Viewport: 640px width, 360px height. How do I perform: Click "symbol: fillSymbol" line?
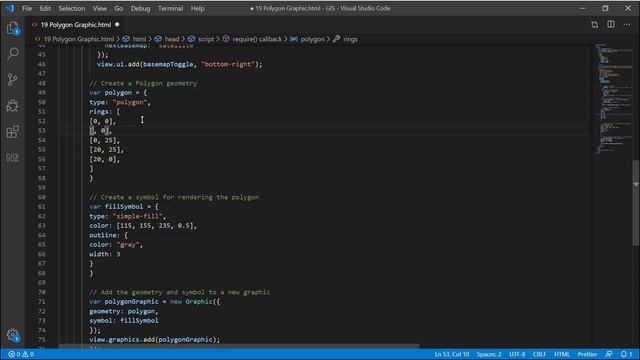(x=124, y=321)
